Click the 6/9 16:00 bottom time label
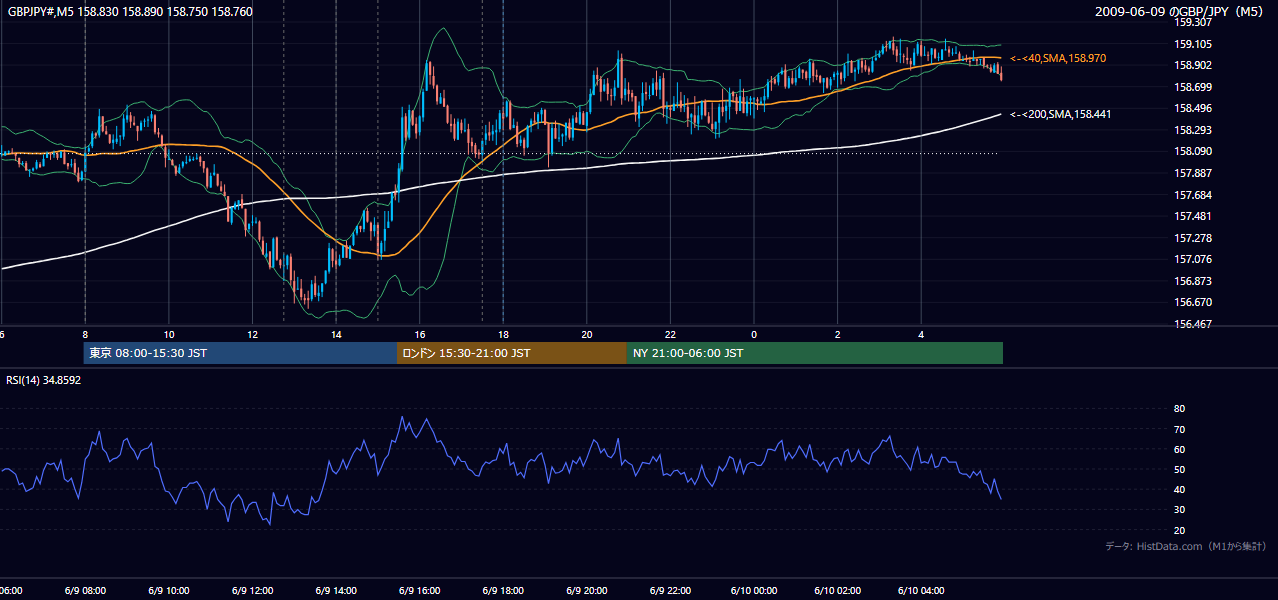 (418, 591)
